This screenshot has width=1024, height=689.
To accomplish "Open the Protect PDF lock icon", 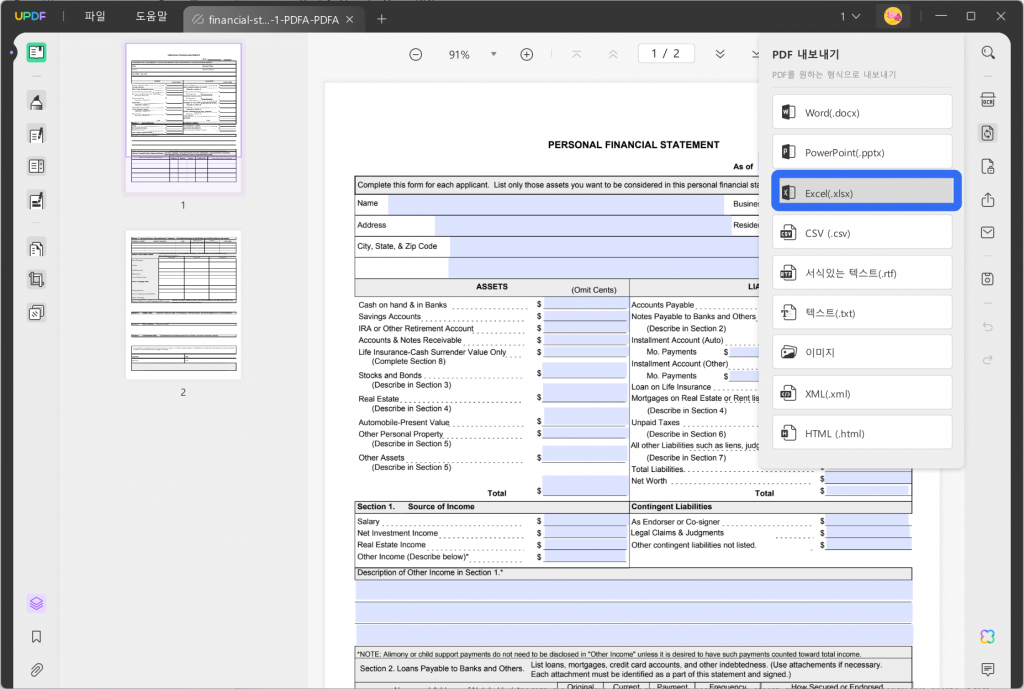I will point(988,166).
